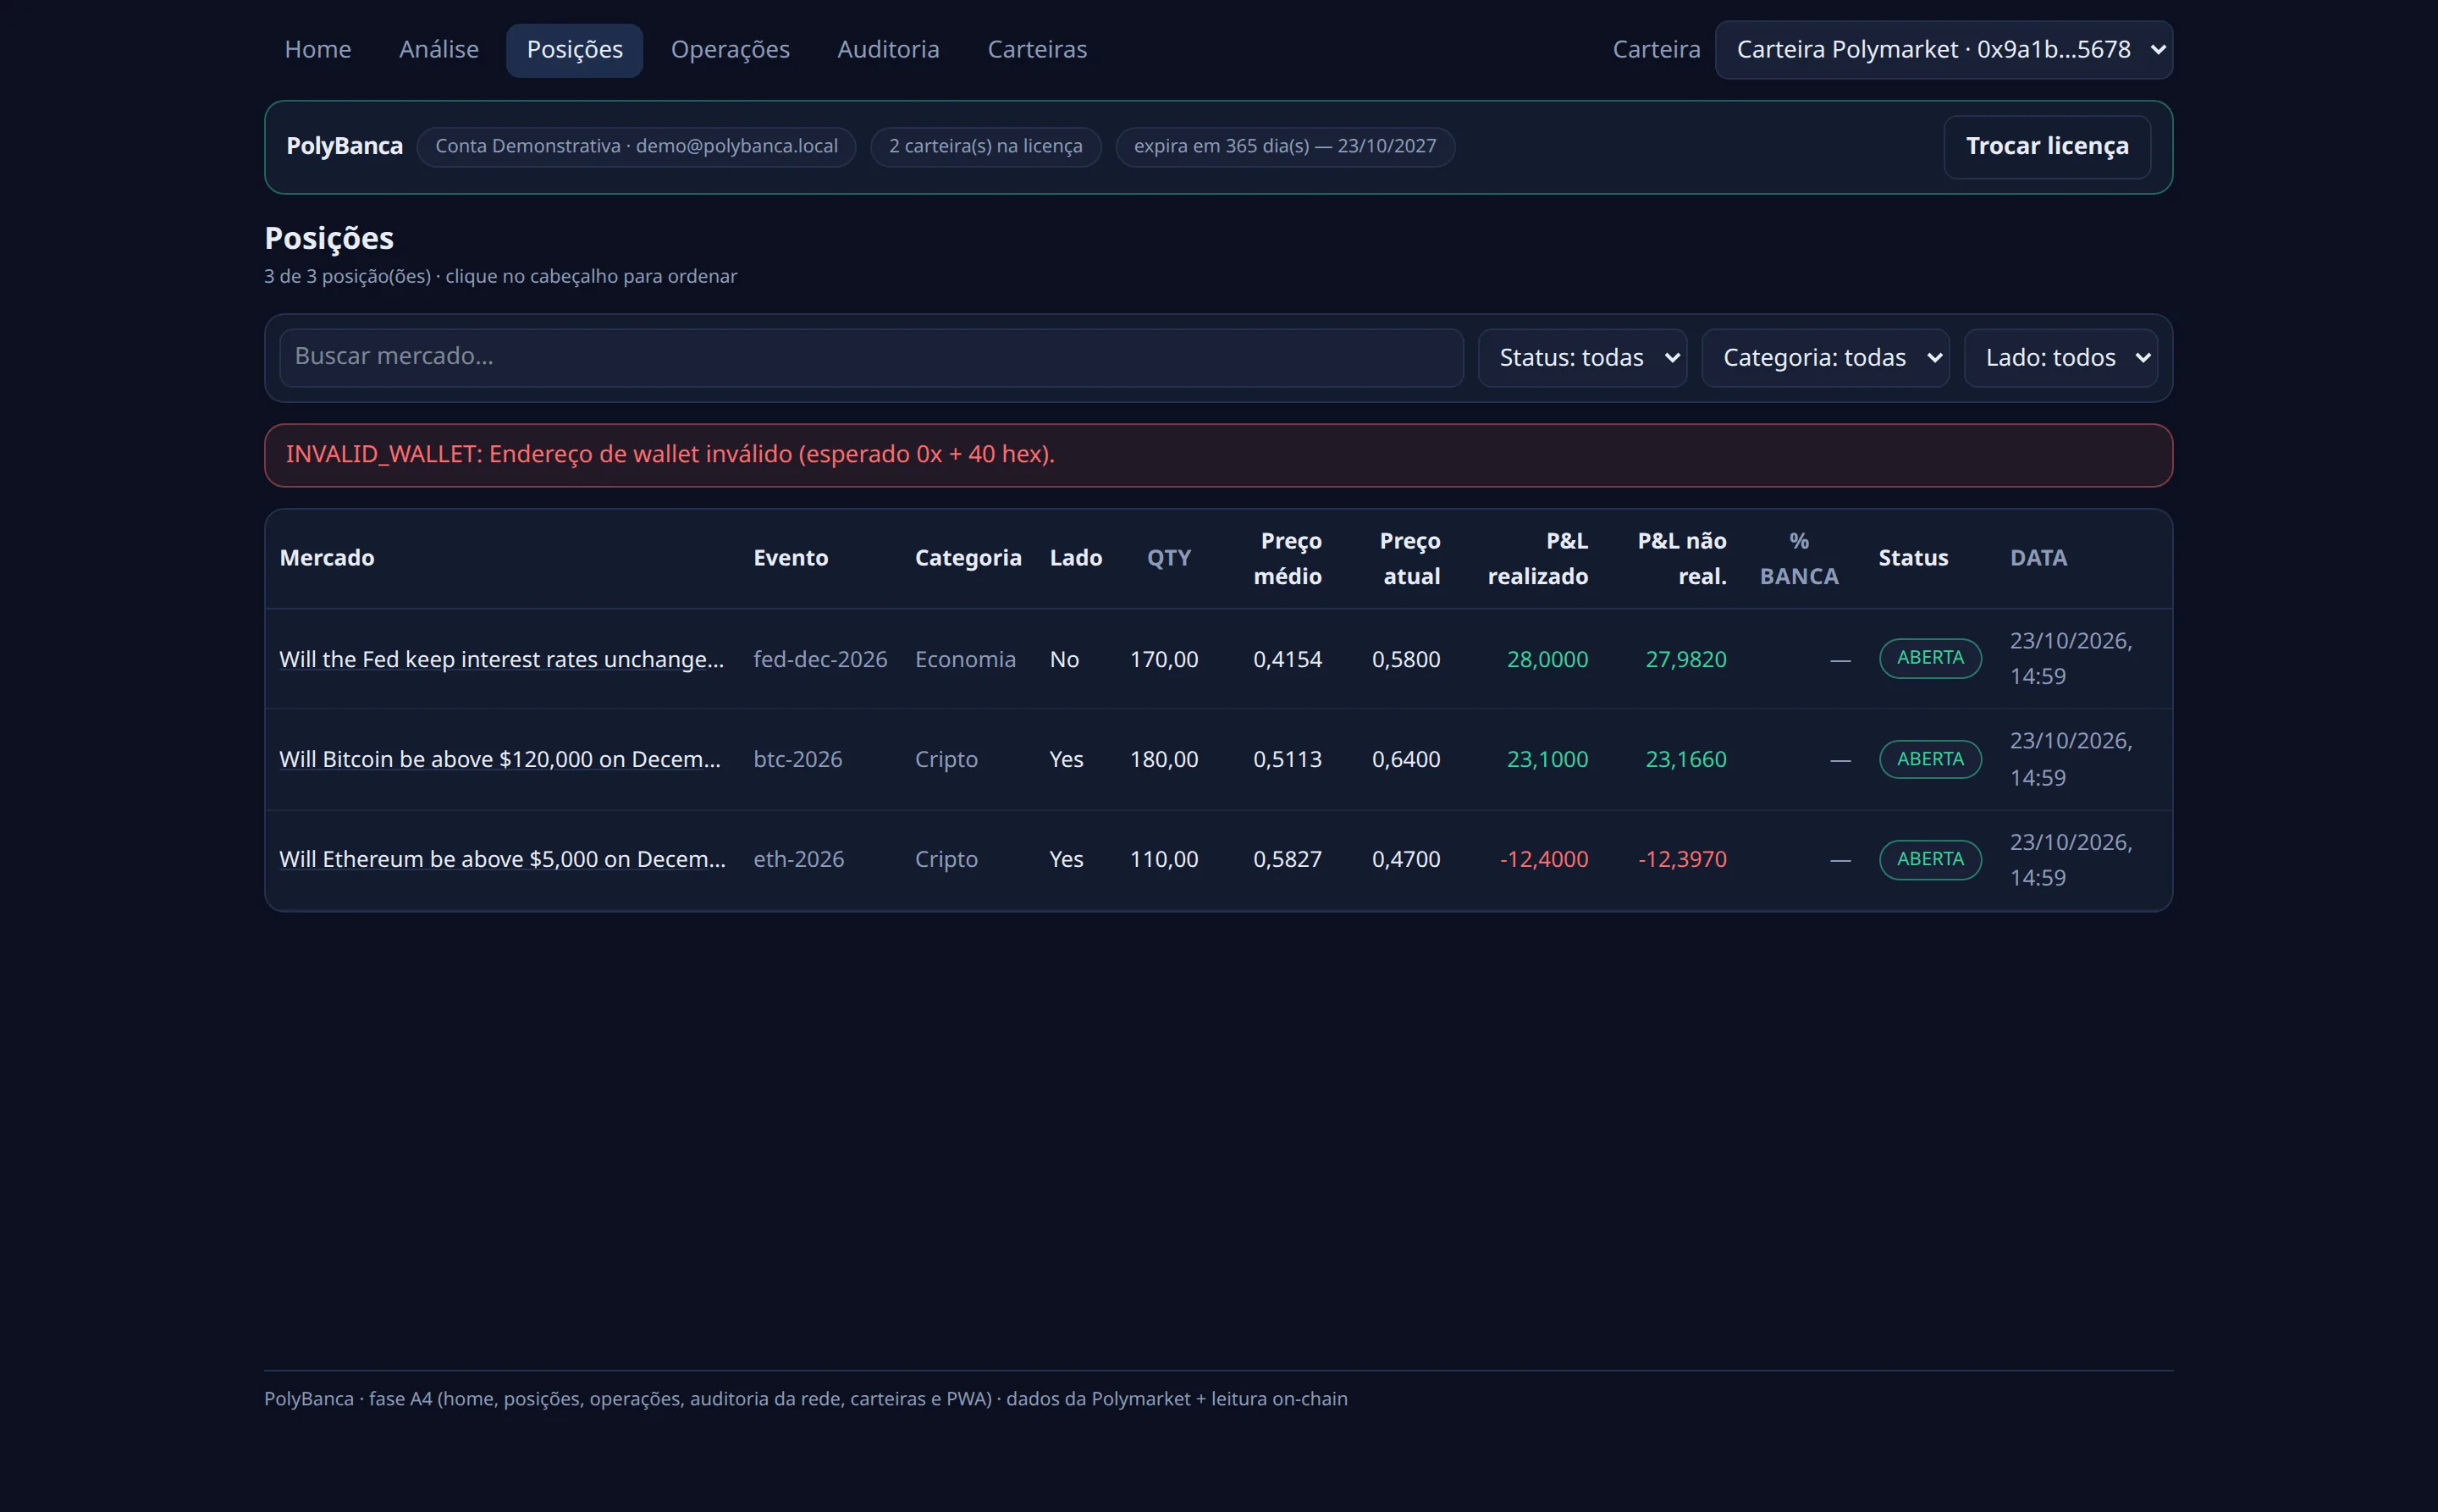Click the Conta Demonstrativa account badge
The width and height of the screenshot is (2438, 1512).
636,147
